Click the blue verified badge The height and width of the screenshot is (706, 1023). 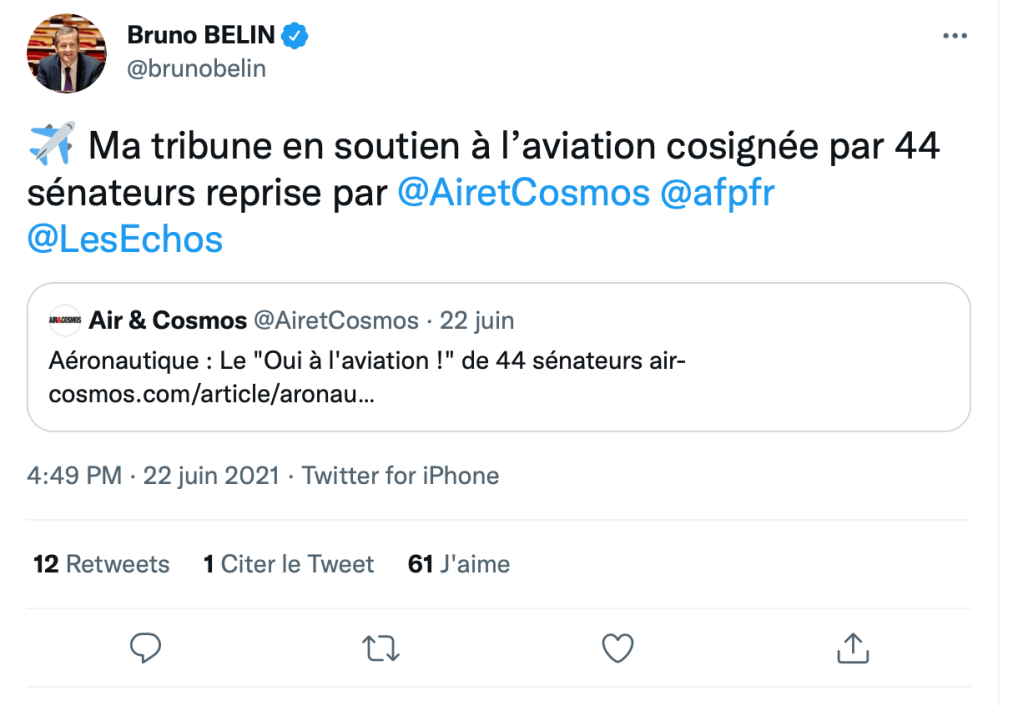(x=294, y=37)
